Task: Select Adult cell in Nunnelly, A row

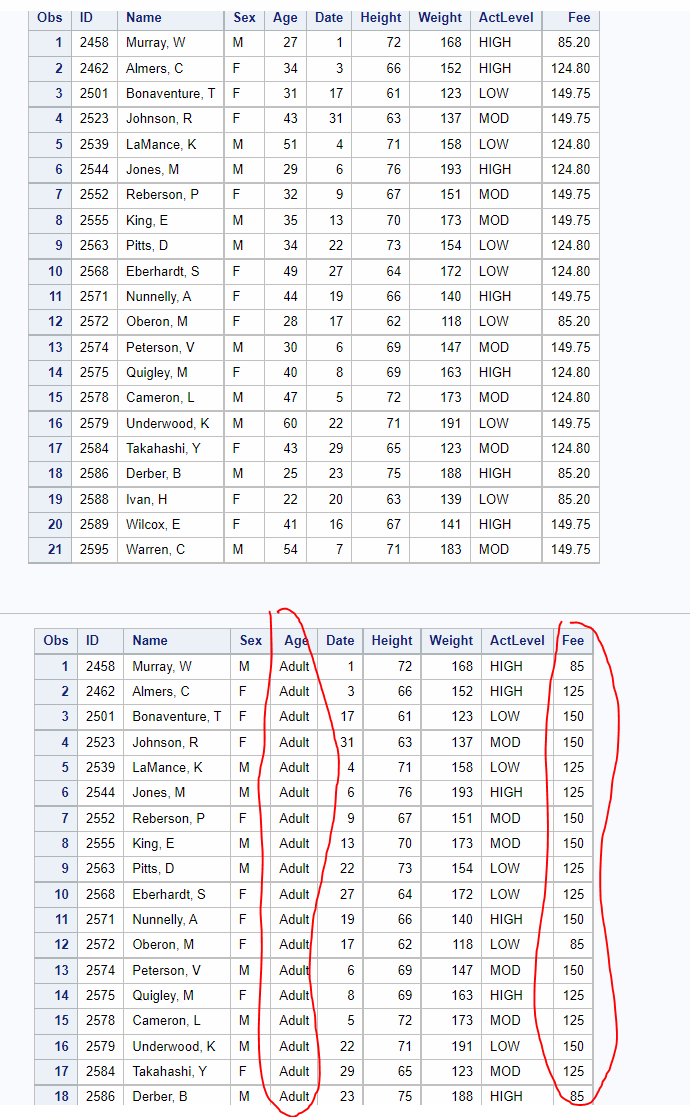Action: click(x=294, y=920)
